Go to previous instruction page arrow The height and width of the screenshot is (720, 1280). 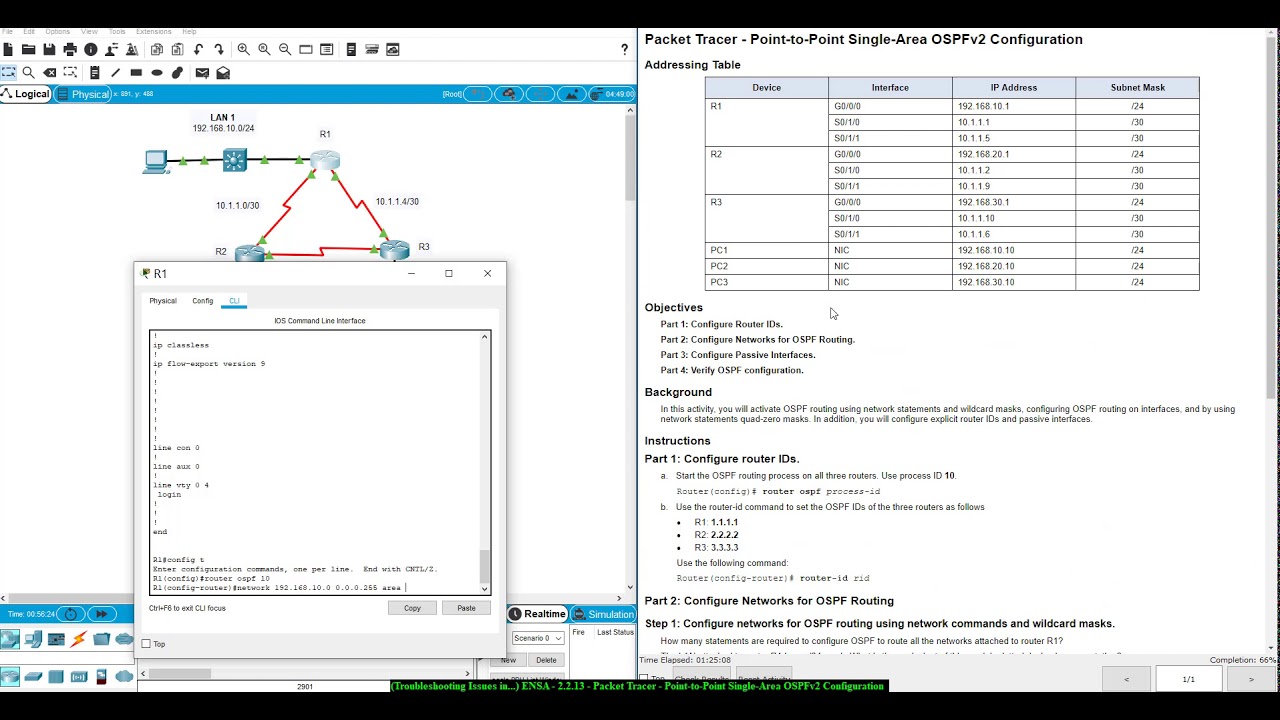pyautogui.click(x=1126, y=679)
